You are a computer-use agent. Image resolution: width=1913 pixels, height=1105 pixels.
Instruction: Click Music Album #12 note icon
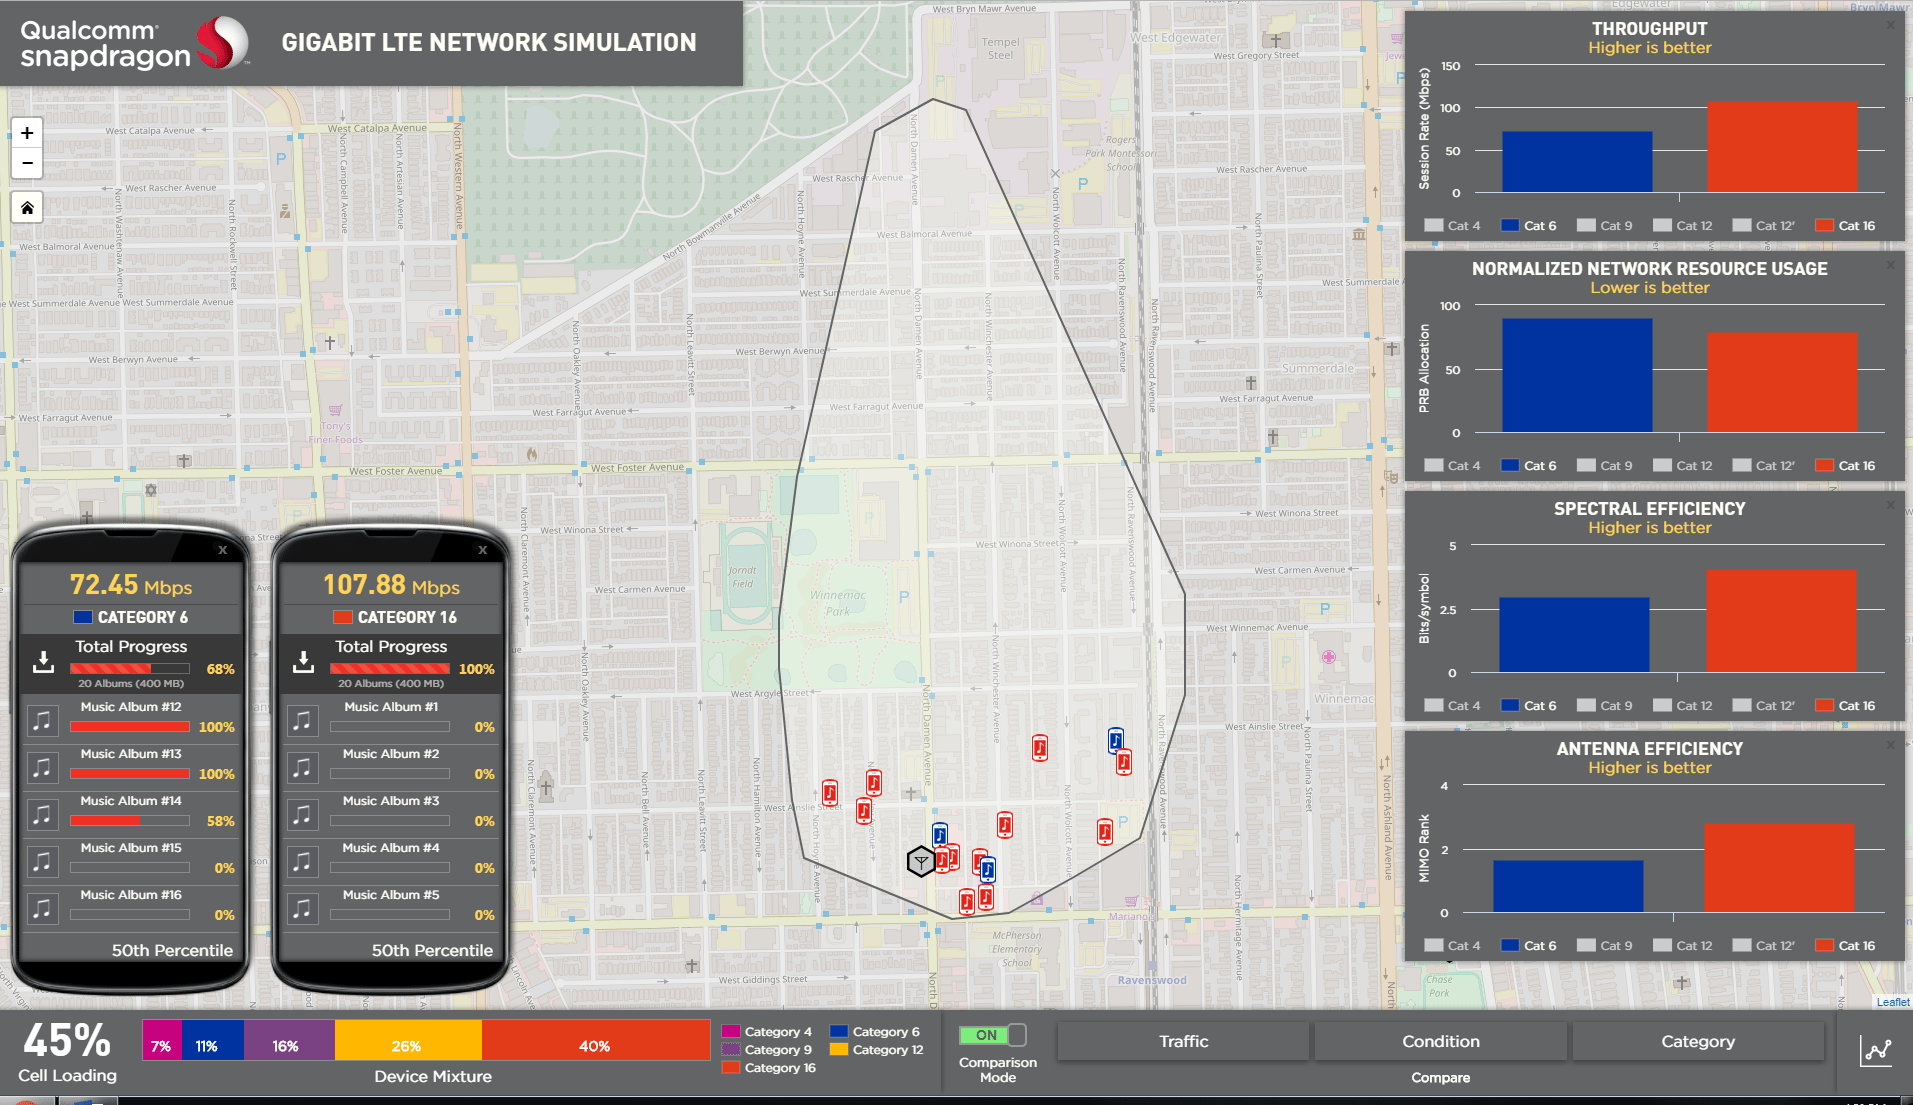pos(42,720)
